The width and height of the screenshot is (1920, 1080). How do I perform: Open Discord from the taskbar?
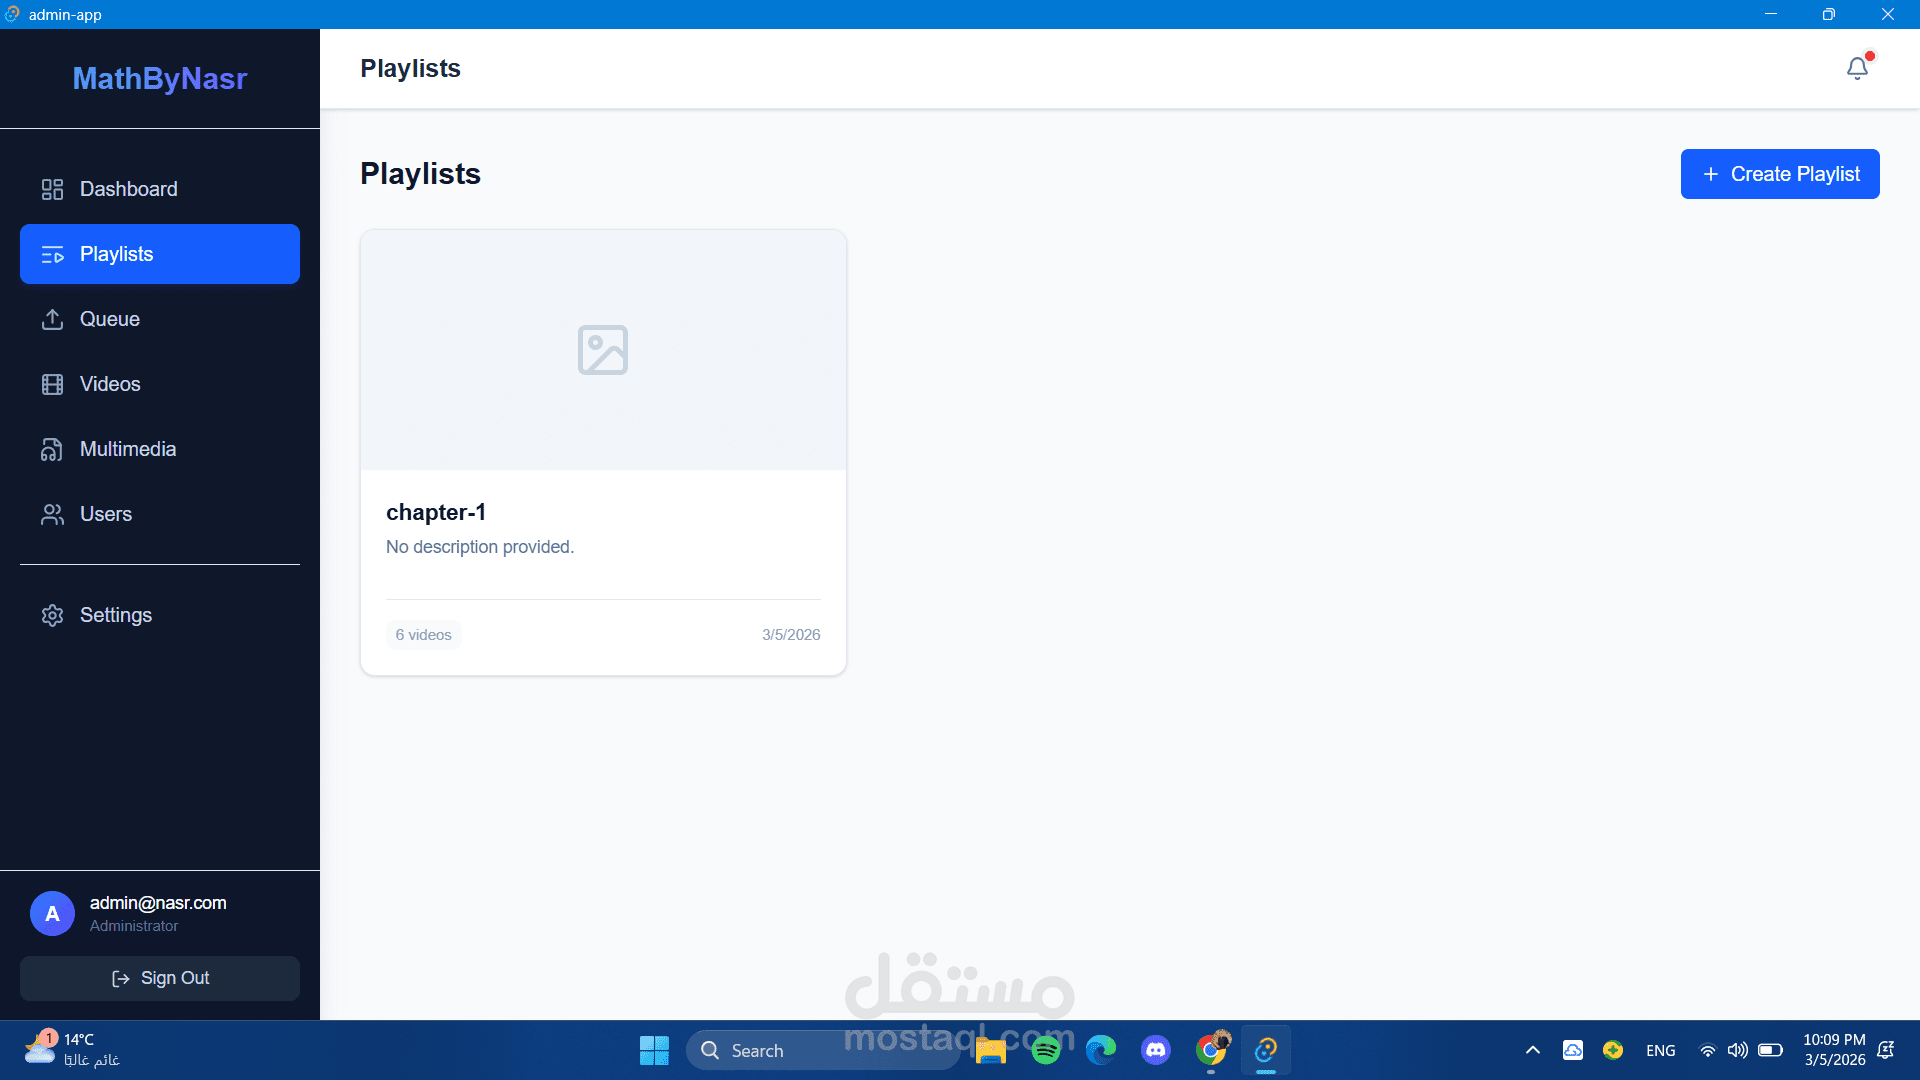1156,1050
